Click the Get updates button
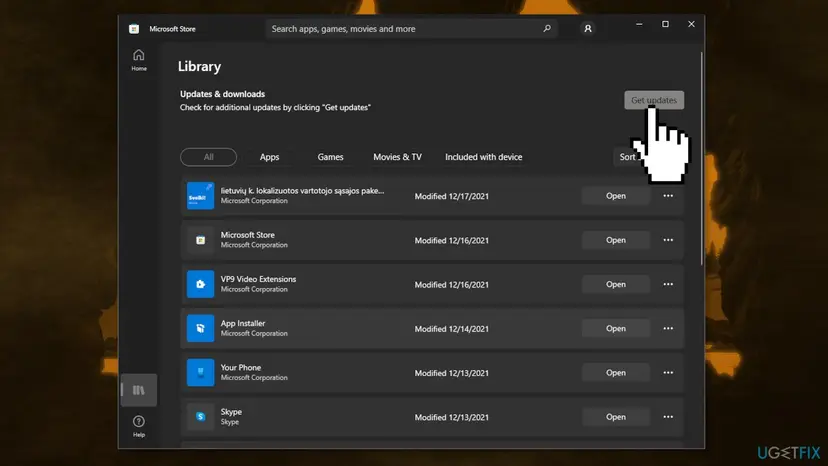Viewport: 828px width, 466px height. pyautogui.click(x=654, y=100)
